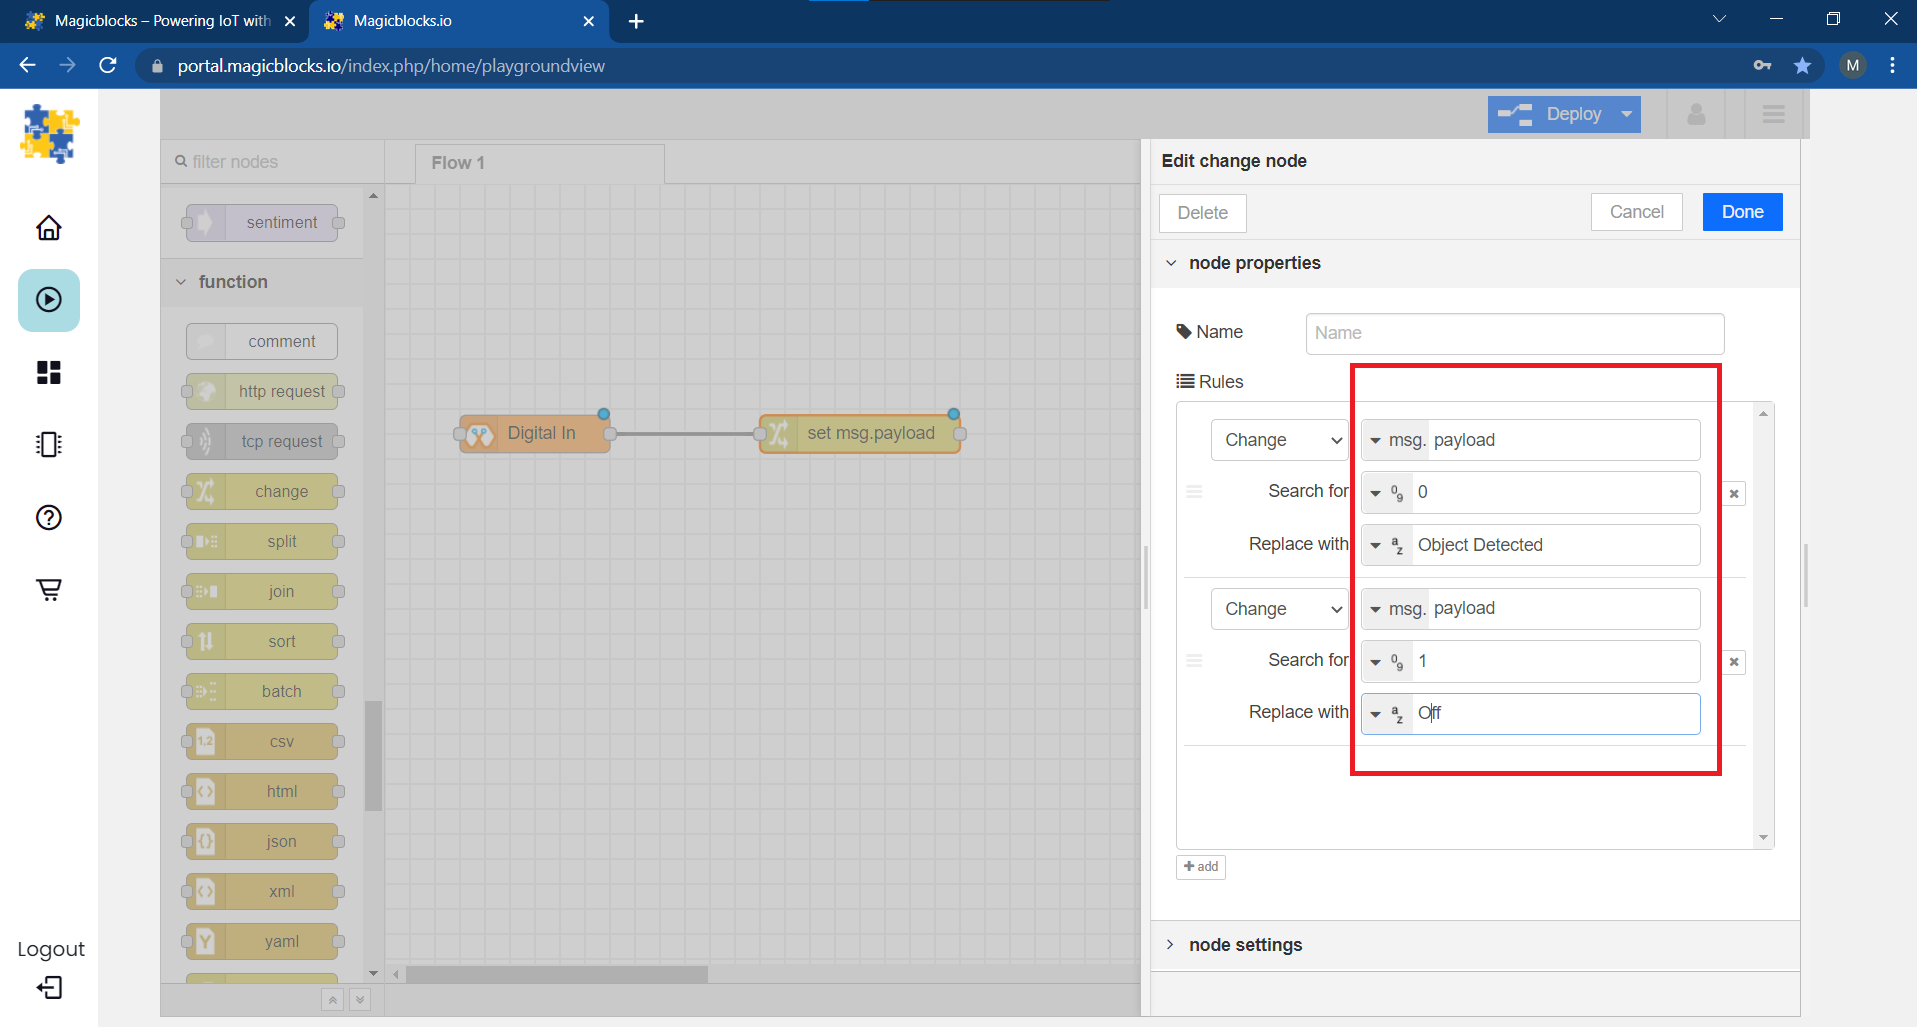Open the Deploy options dropdown arrow
Viewport: 1917px width, 1027px height.
(1627, 114)
